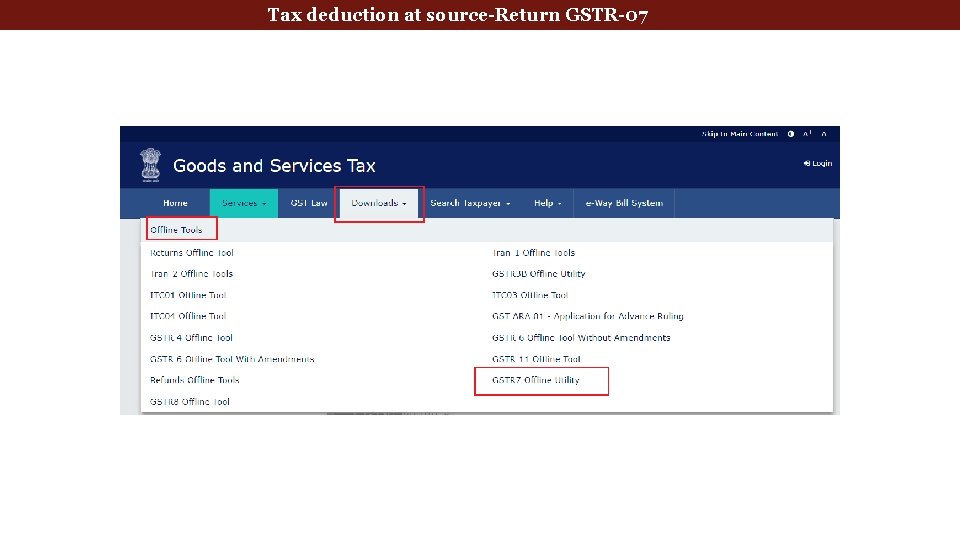Click Skip to Main Content link
960x540 pixels.
[x=740, y=133]
